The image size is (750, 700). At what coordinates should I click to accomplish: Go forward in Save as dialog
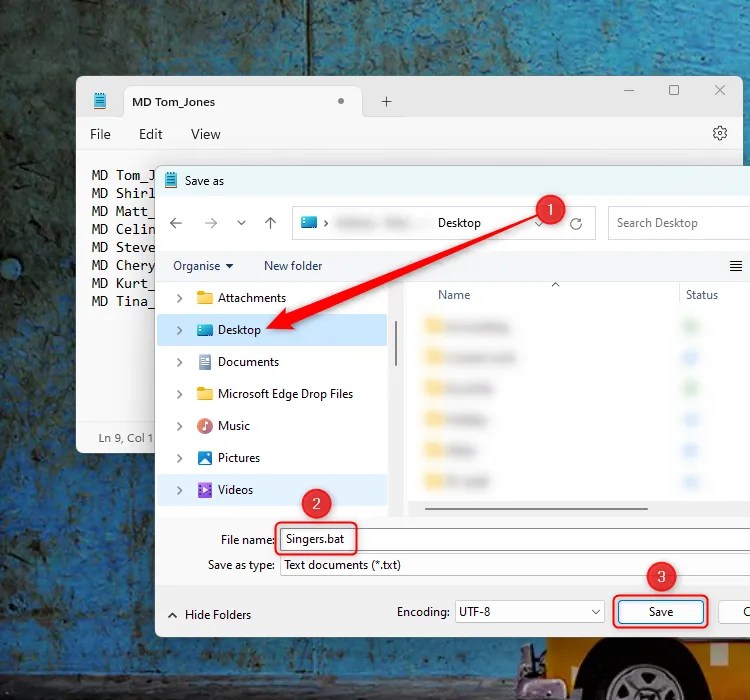pos(211,222)
